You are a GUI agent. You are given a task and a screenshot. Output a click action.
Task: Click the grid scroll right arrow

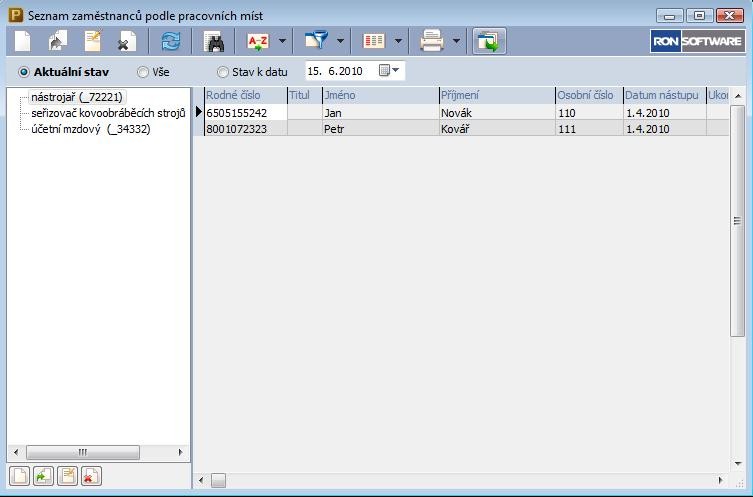coord(720,480)
